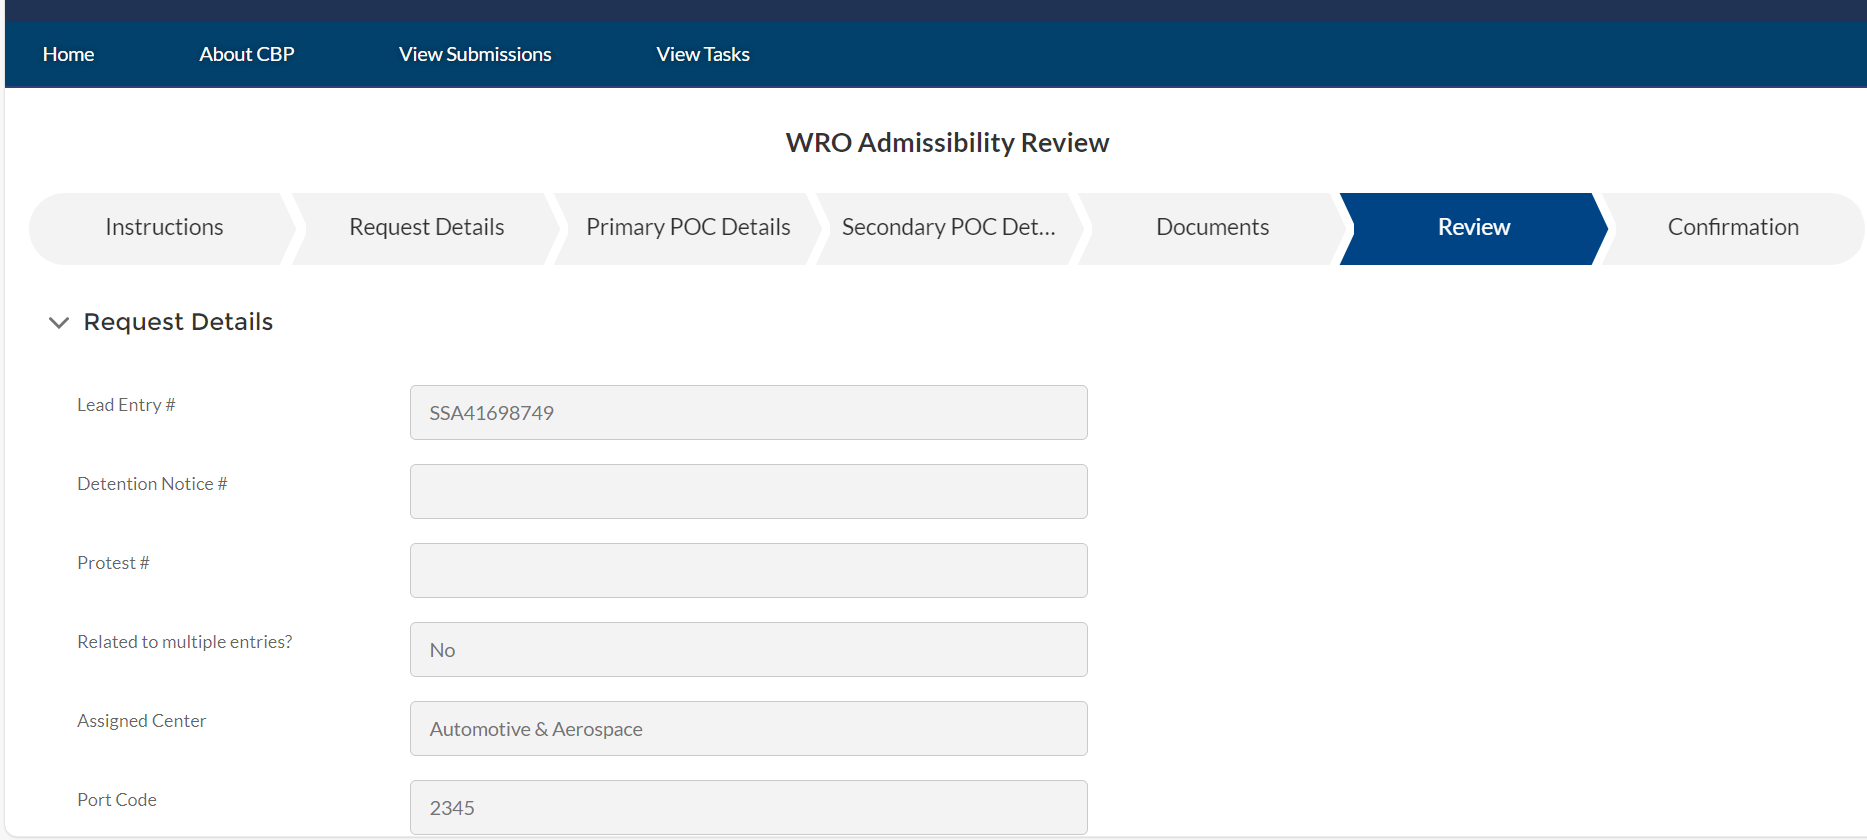The width and height of the screenshot is (1867, 840).
Task: Open the Home navigation link
Action: click(x=68, y=55)
